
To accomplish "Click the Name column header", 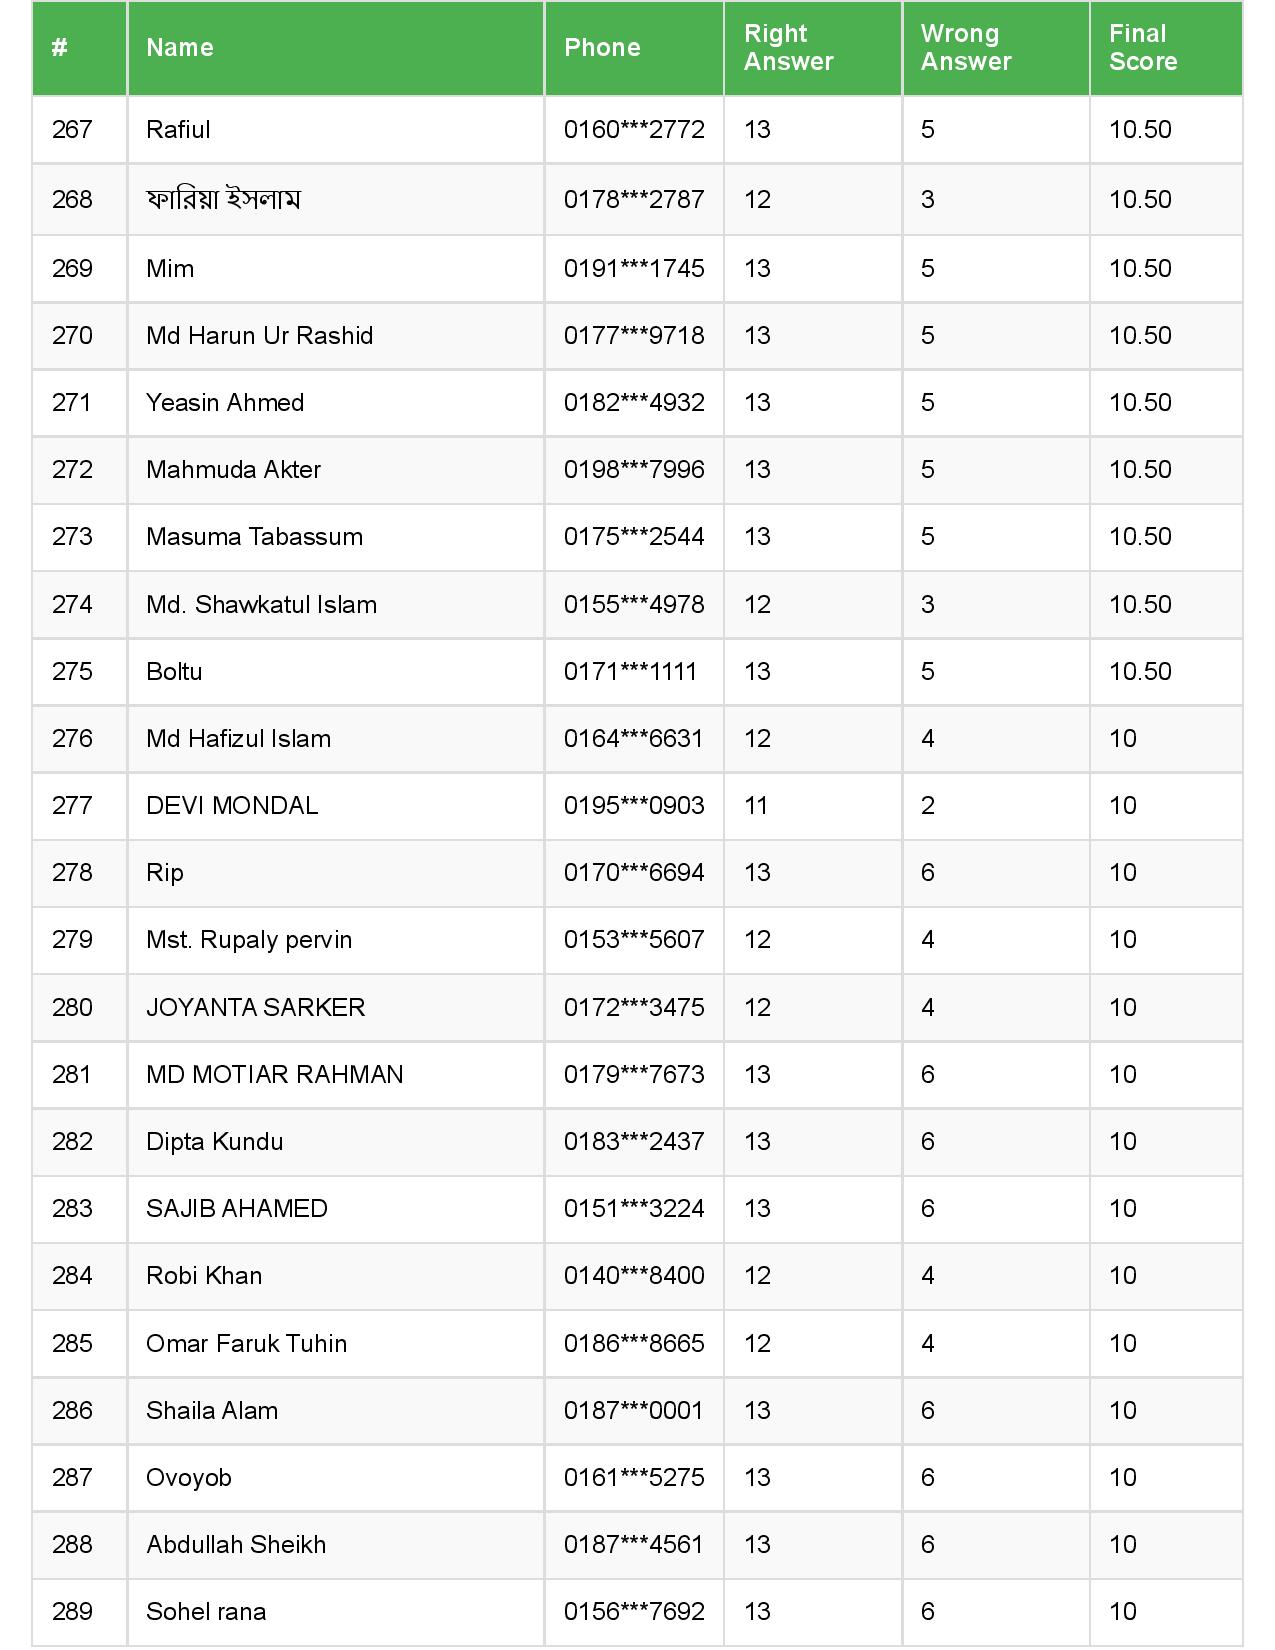I will (x=180, y=48).
